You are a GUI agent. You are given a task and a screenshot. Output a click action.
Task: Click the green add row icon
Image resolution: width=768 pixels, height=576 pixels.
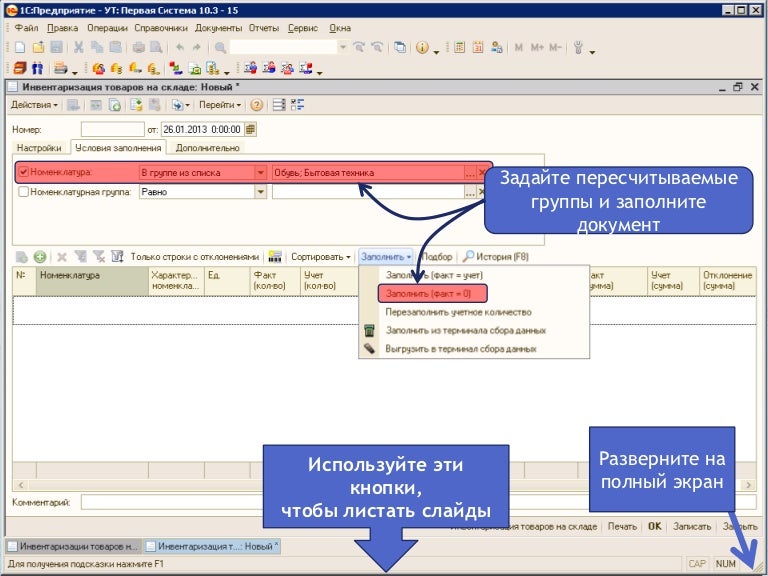click(x=40, y=257)
